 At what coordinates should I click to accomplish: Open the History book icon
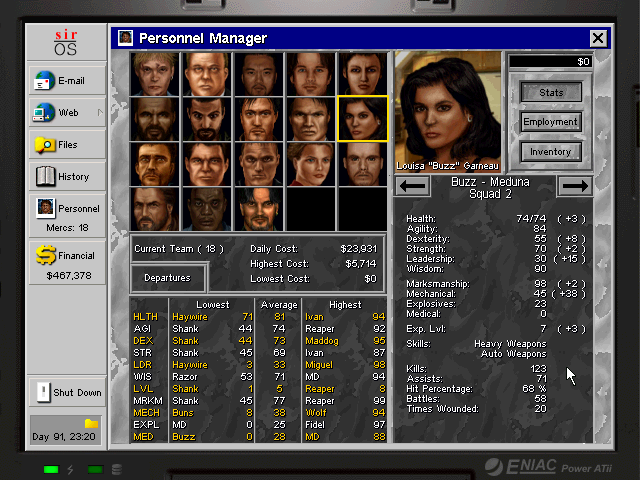click(45, 176)
